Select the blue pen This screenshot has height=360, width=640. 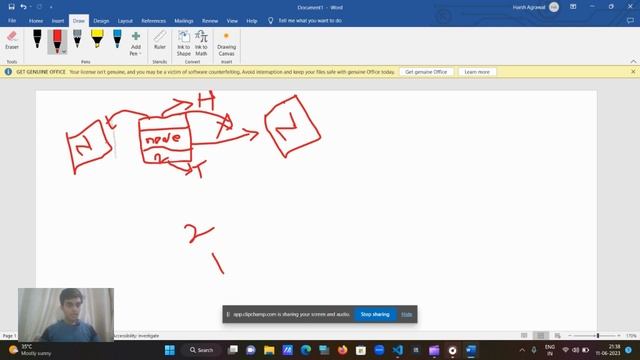(117, 40)
